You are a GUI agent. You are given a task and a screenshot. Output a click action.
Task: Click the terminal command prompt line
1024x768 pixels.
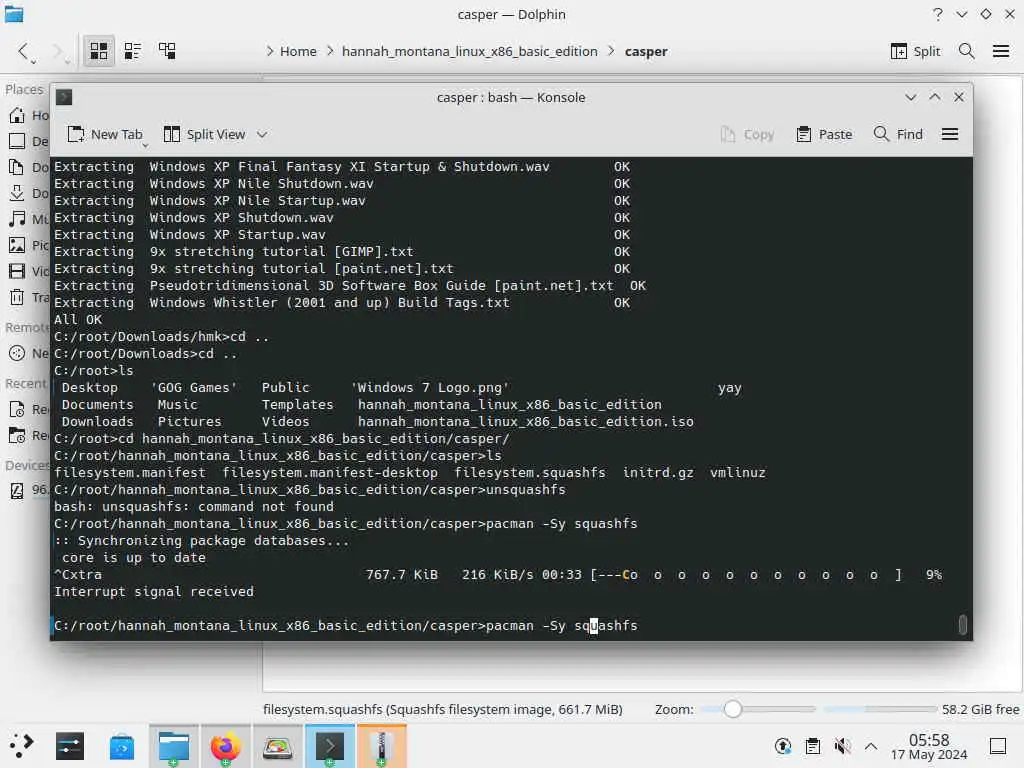[x=345, y=626]
